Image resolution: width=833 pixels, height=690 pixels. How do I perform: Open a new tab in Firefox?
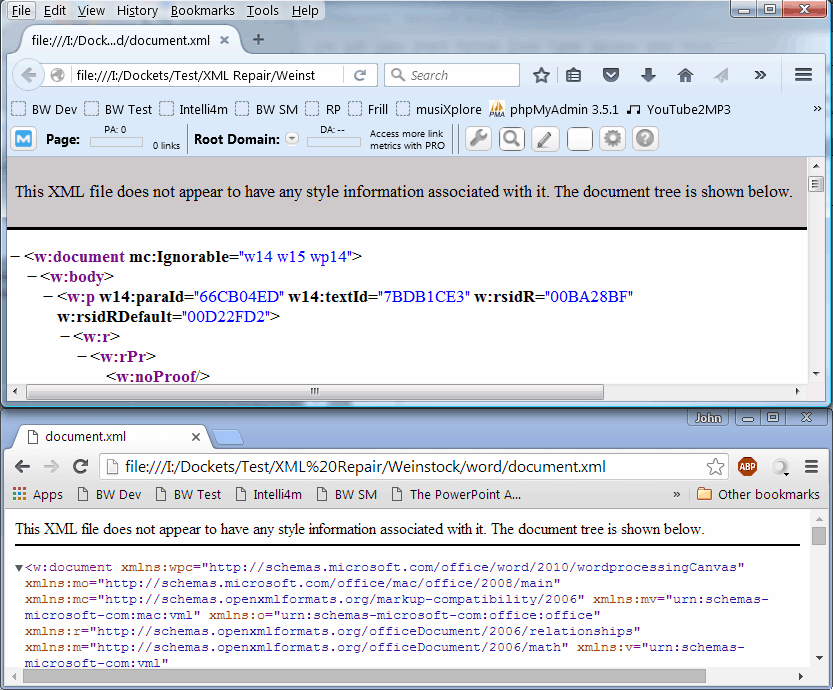258,39
